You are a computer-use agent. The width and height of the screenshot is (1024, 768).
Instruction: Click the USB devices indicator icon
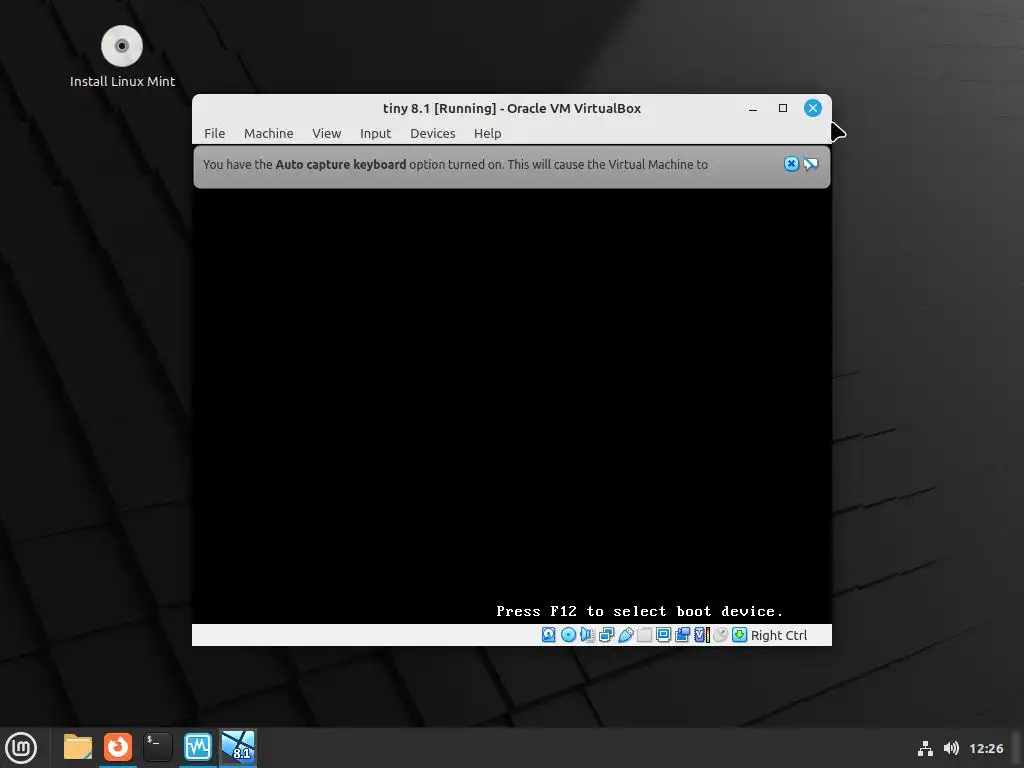click(625, 635)
